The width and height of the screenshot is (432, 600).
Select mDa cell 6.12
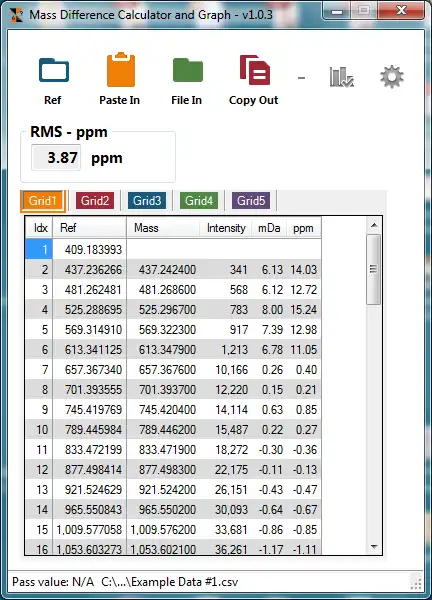pos(269,290)
